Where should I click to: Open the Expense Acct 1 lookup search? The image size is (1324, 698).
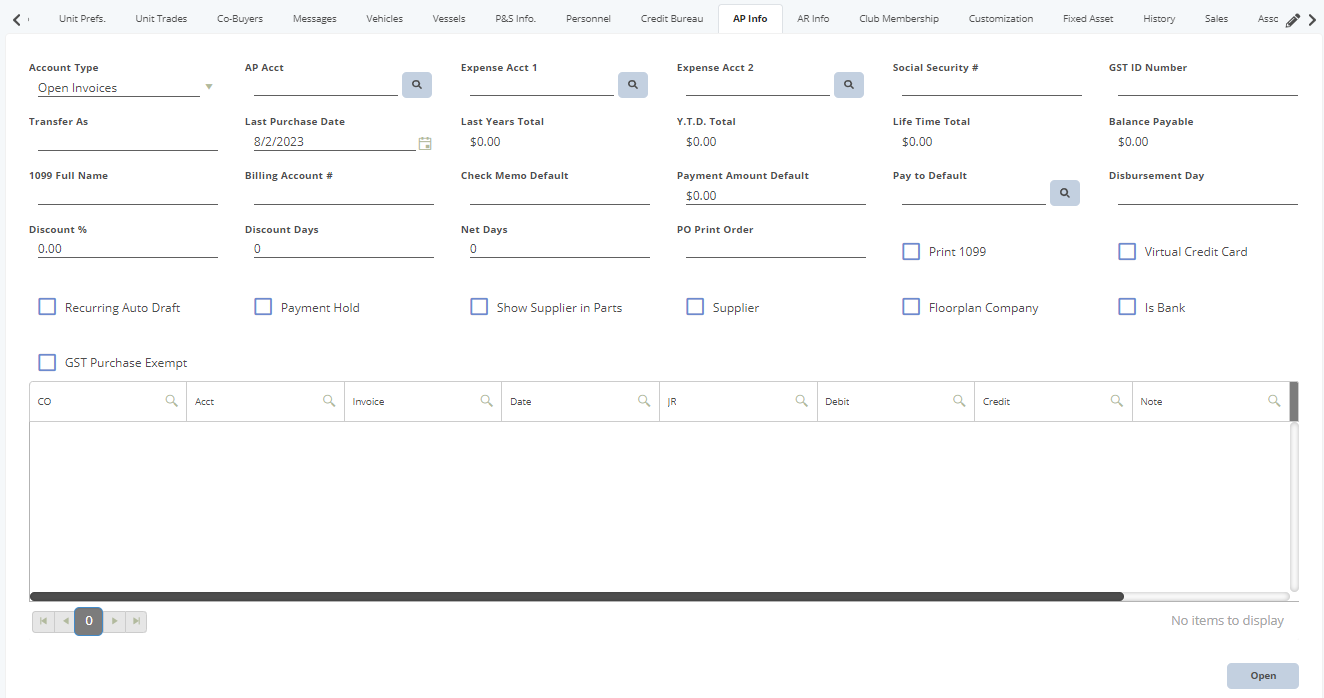[632, 85]
